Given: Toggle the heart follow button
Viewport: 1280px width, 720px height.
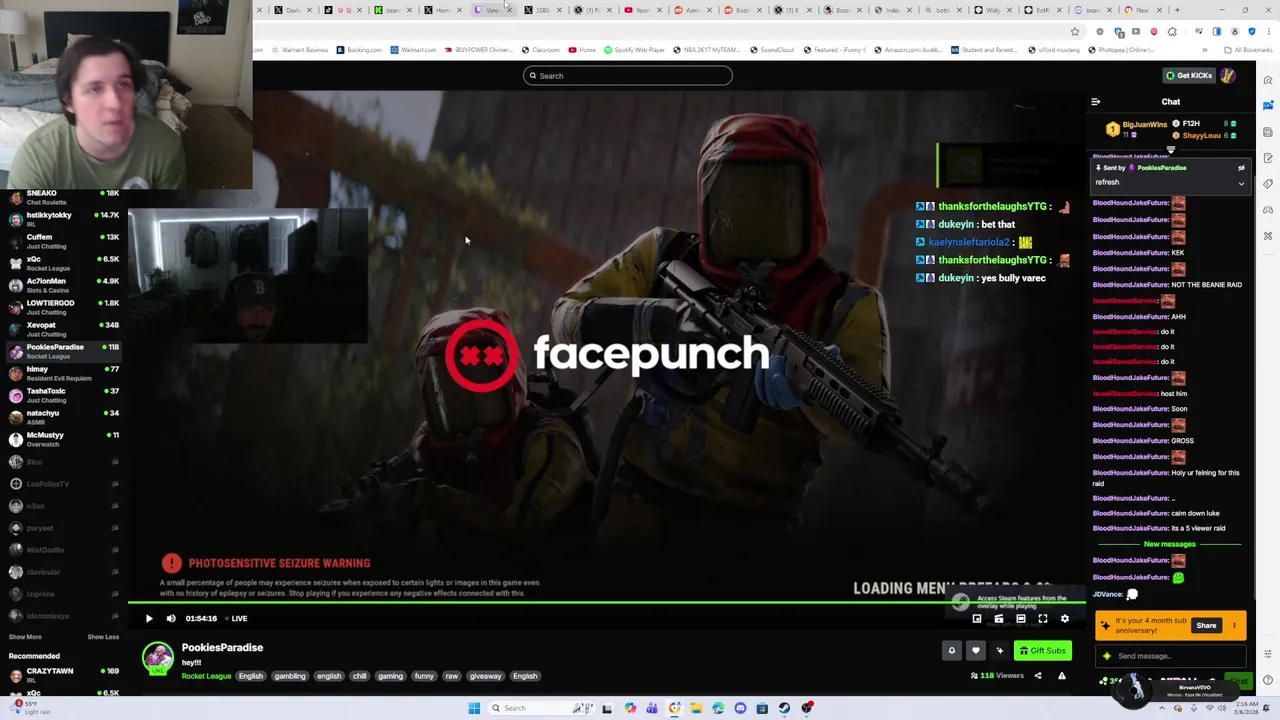Looking at the screenshot, I should [x=976, y=651].
